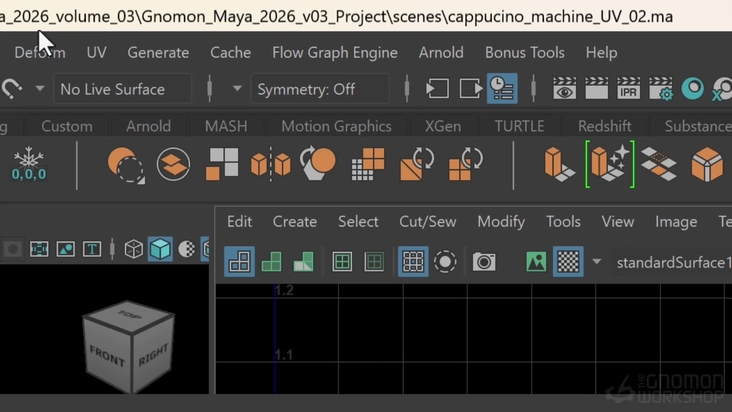This screenshot has height=412, width=732.
Task: Open the Arnold menu in the menu bar
Action: point(441,53)
